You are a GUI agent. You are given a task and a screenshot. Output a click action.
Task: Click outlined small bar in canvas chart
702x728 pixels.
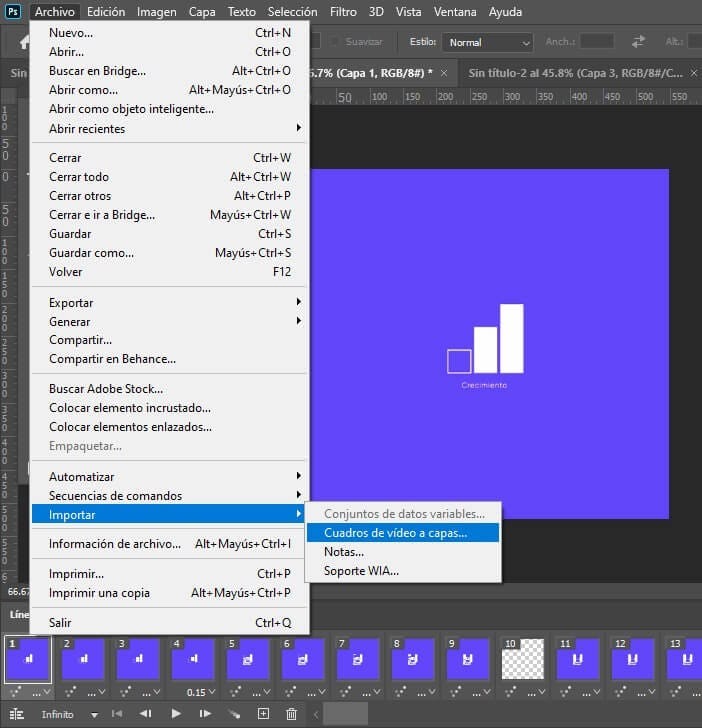[x=459, y=361]
